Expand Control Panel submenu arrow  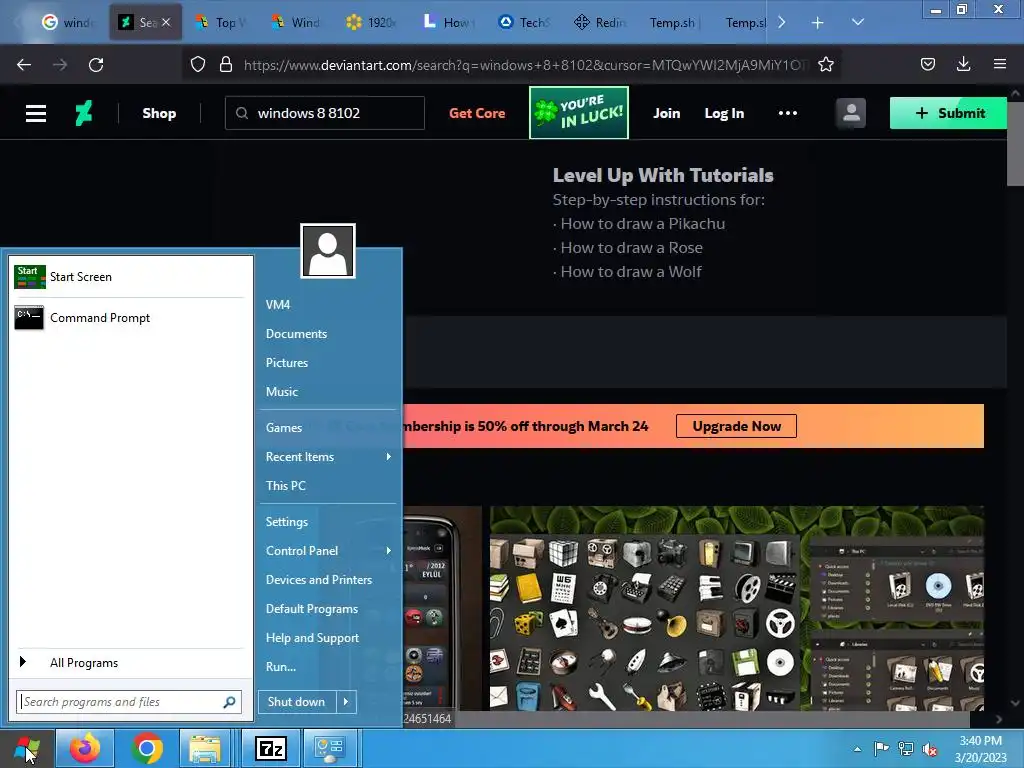coord(389,551)
